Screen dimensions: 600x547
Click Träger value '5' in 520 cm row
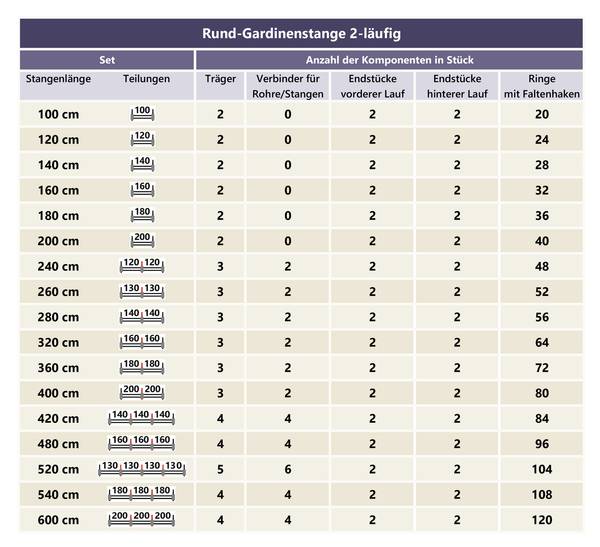tap(220, 469)
